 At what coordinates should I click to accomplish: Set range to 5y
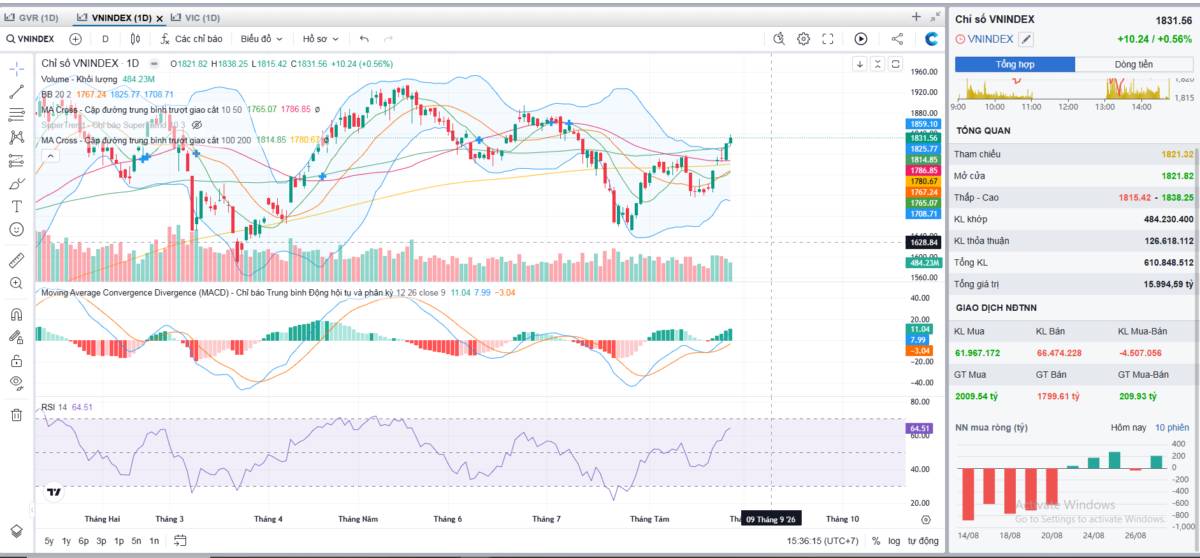point(49,541)
